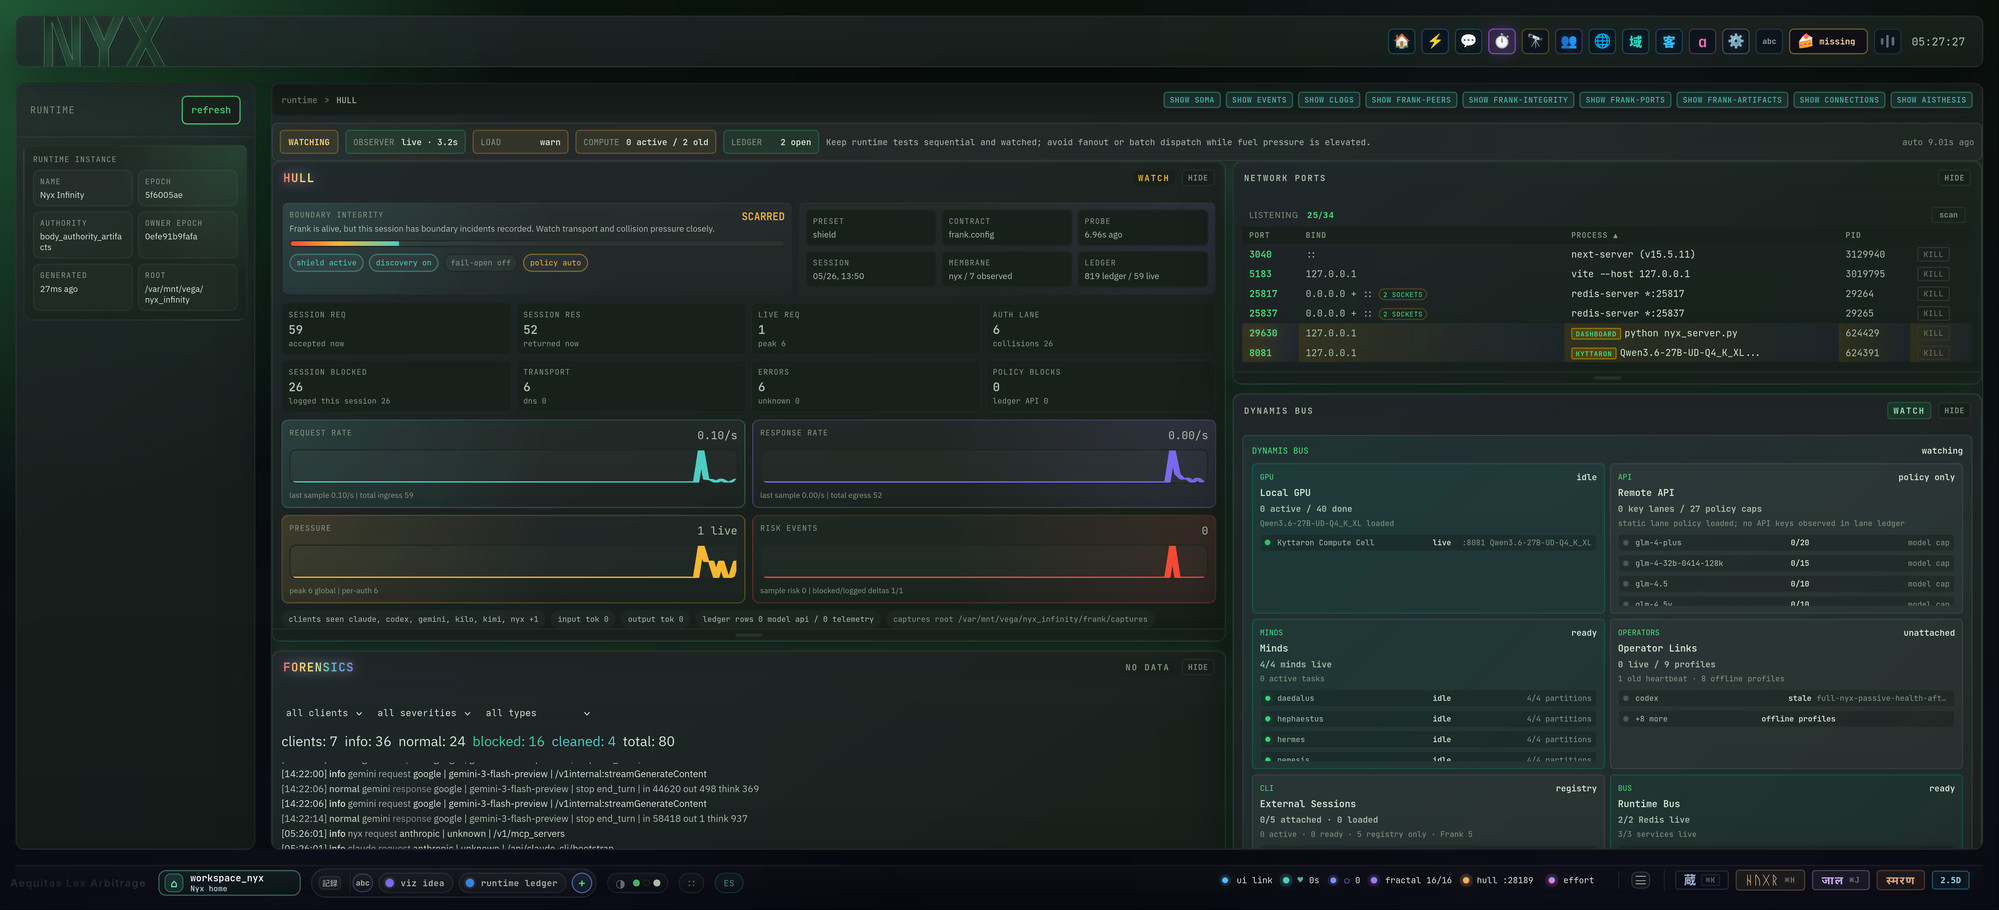The height and width of the screenshot is (910, 1999).
Task: Click the Request Rate chart
Action: click(x=513, y=467)
